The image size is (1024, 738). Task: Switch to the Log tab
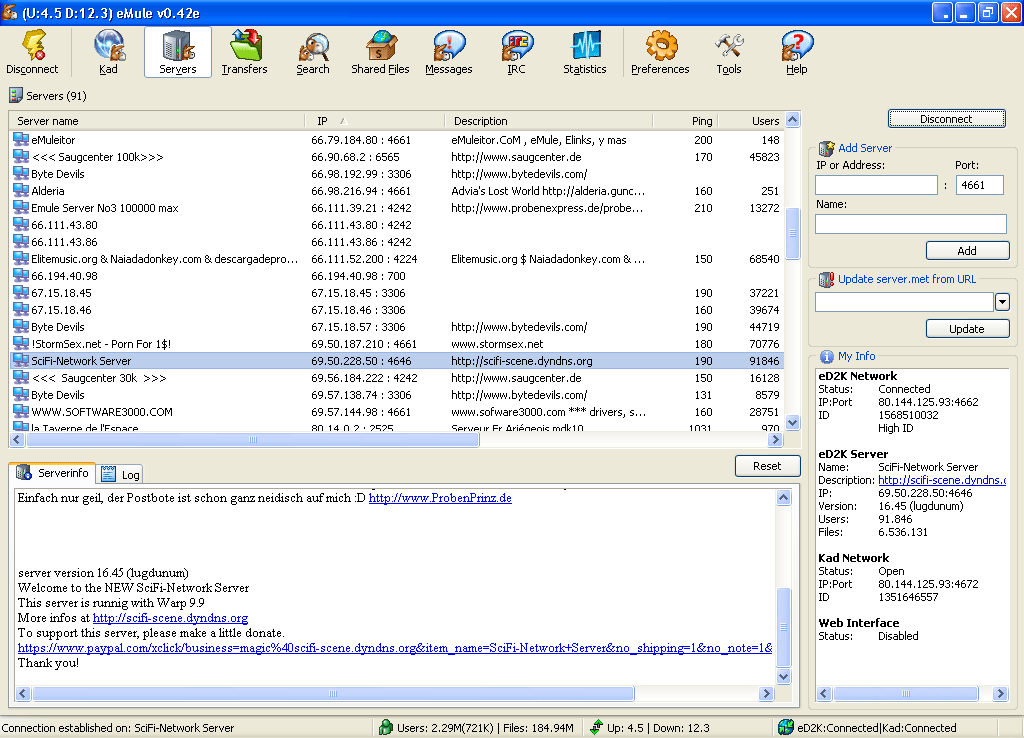121,475
